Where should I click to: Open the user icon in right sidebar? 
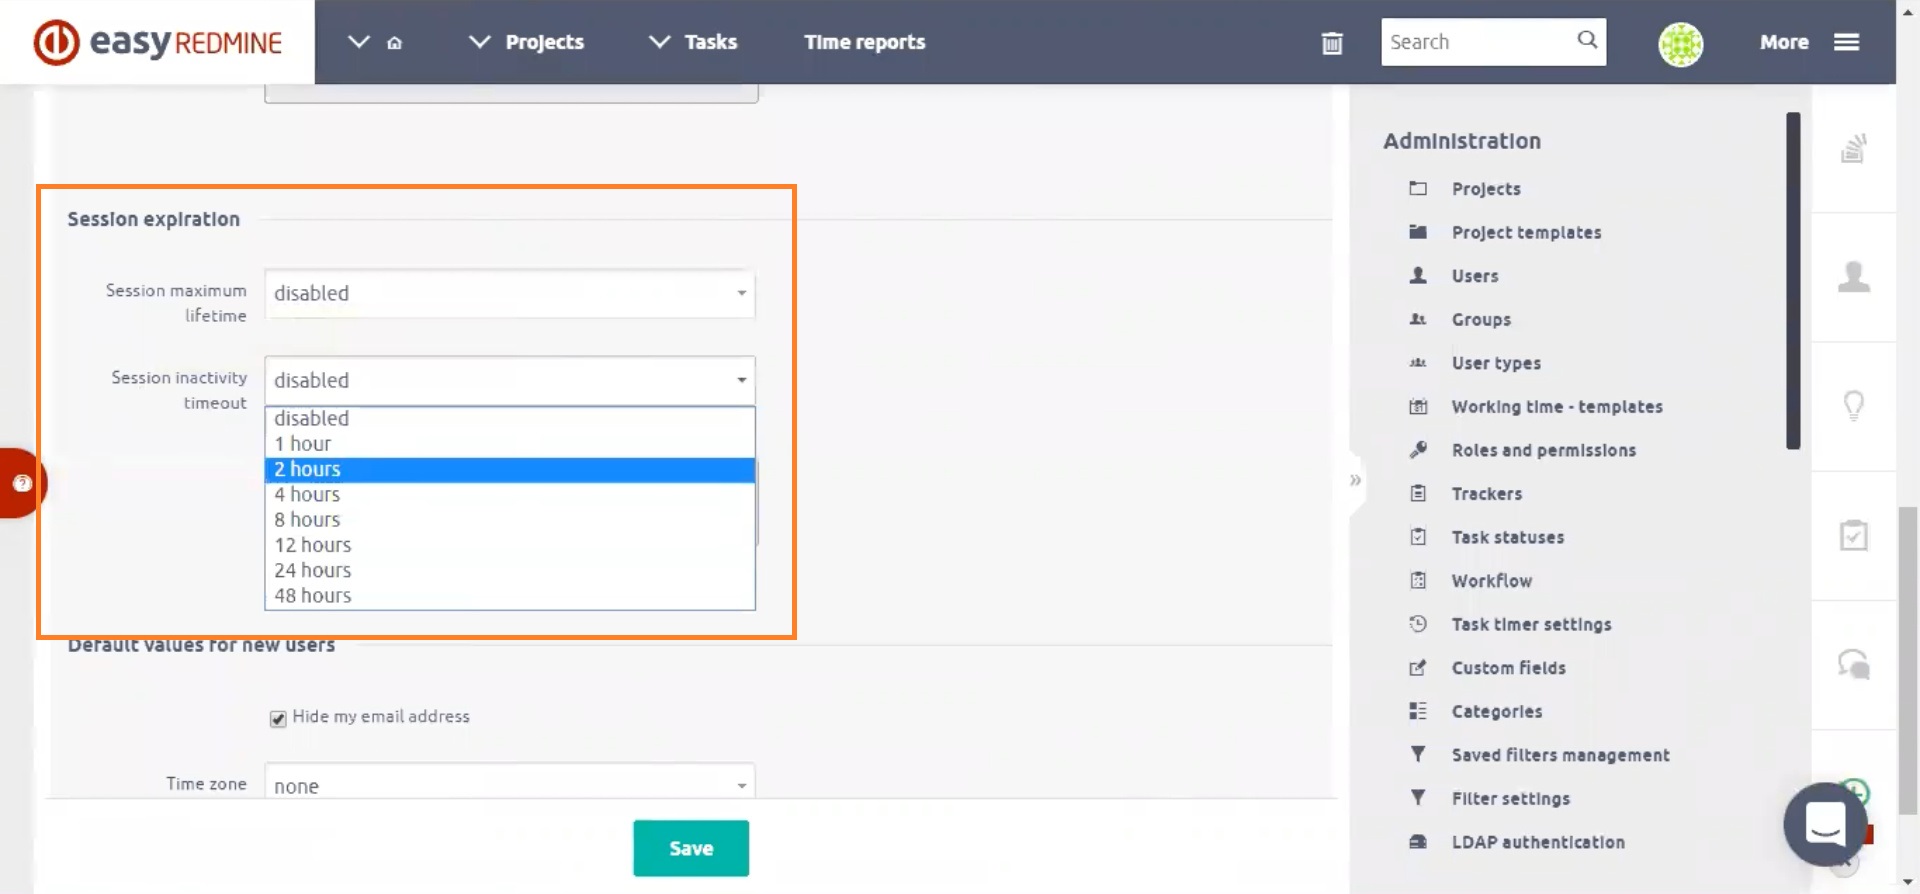tap(1853, 277)
